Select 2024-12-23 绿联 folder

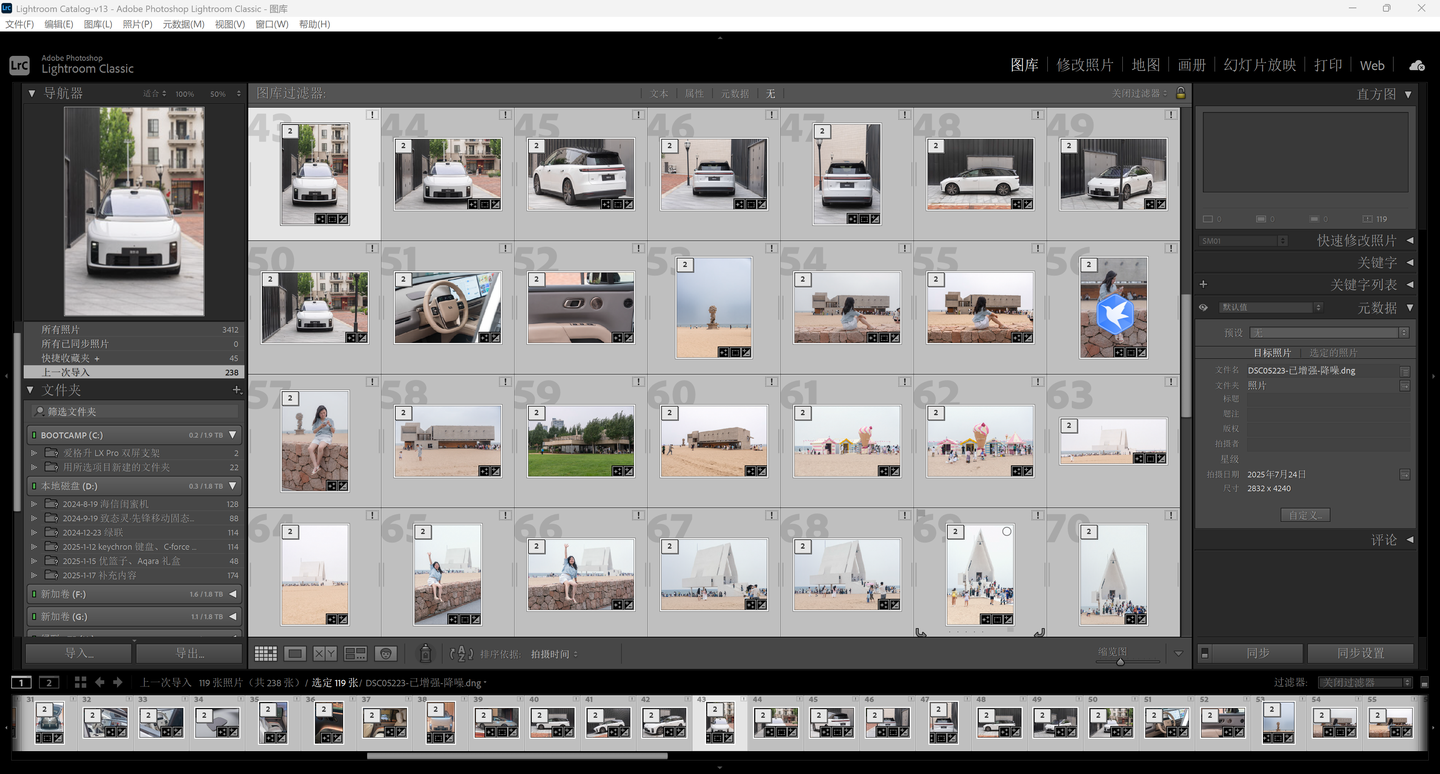(132, 533)
